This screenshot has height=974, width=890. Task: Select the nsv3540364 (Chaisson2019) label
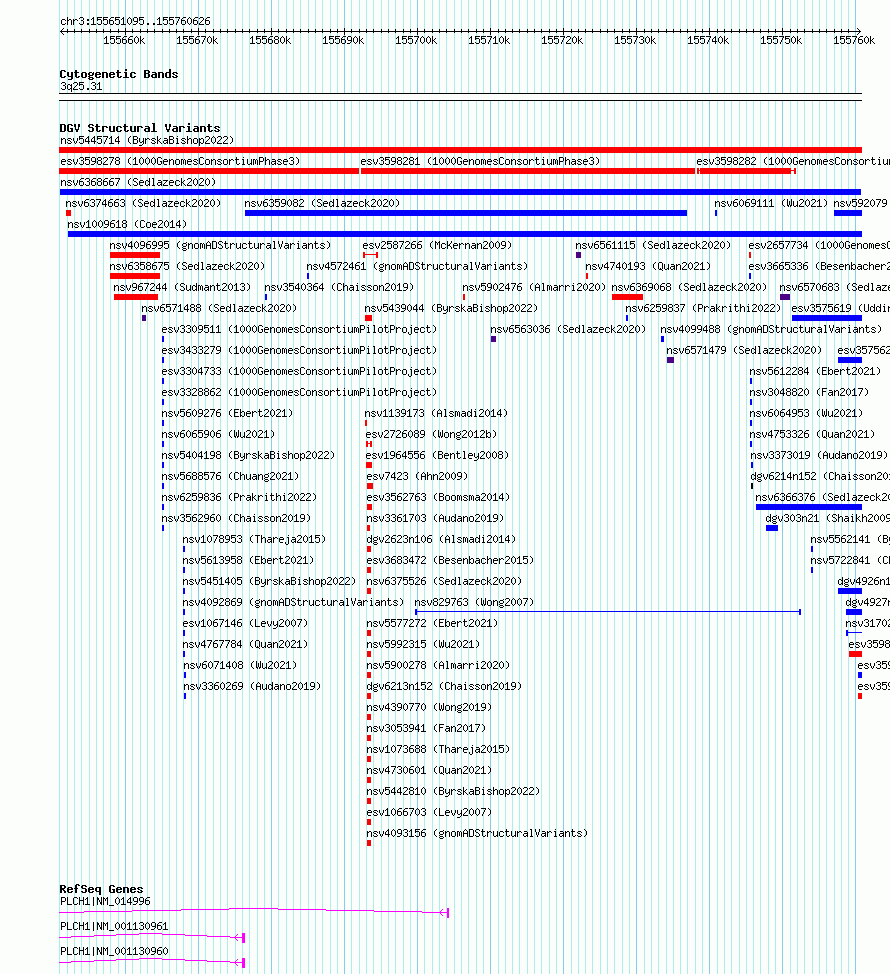339,288
